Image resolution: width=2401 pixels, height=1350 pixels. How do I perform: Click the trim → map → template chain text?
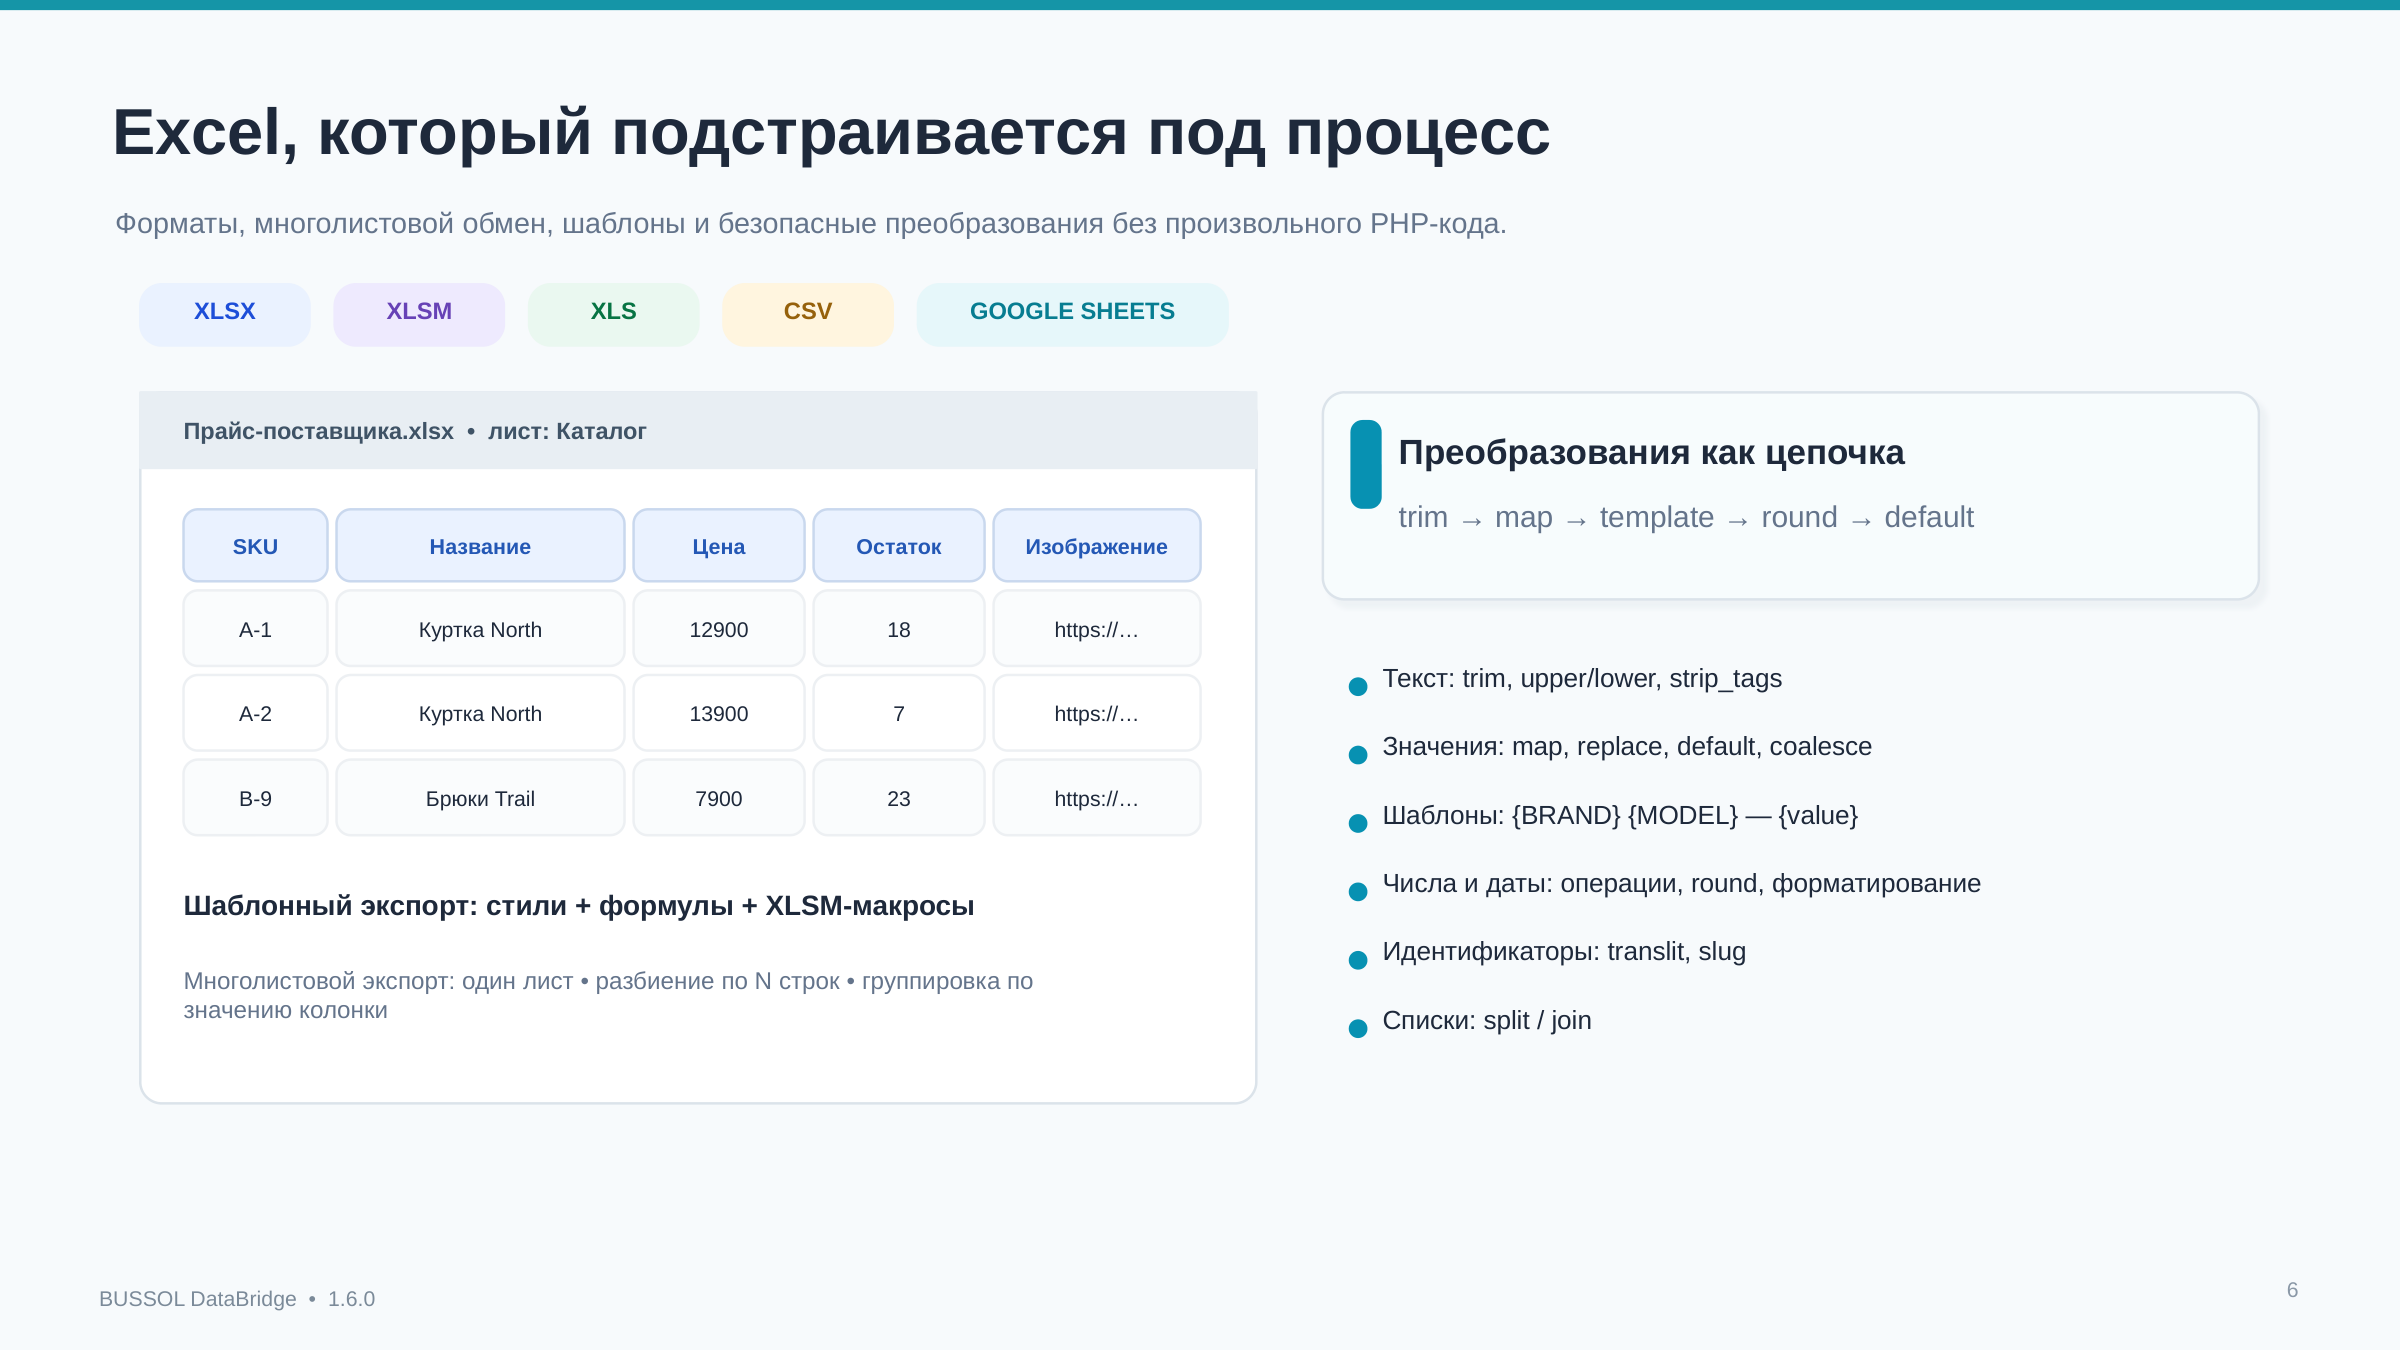[x=1686, y=517]
